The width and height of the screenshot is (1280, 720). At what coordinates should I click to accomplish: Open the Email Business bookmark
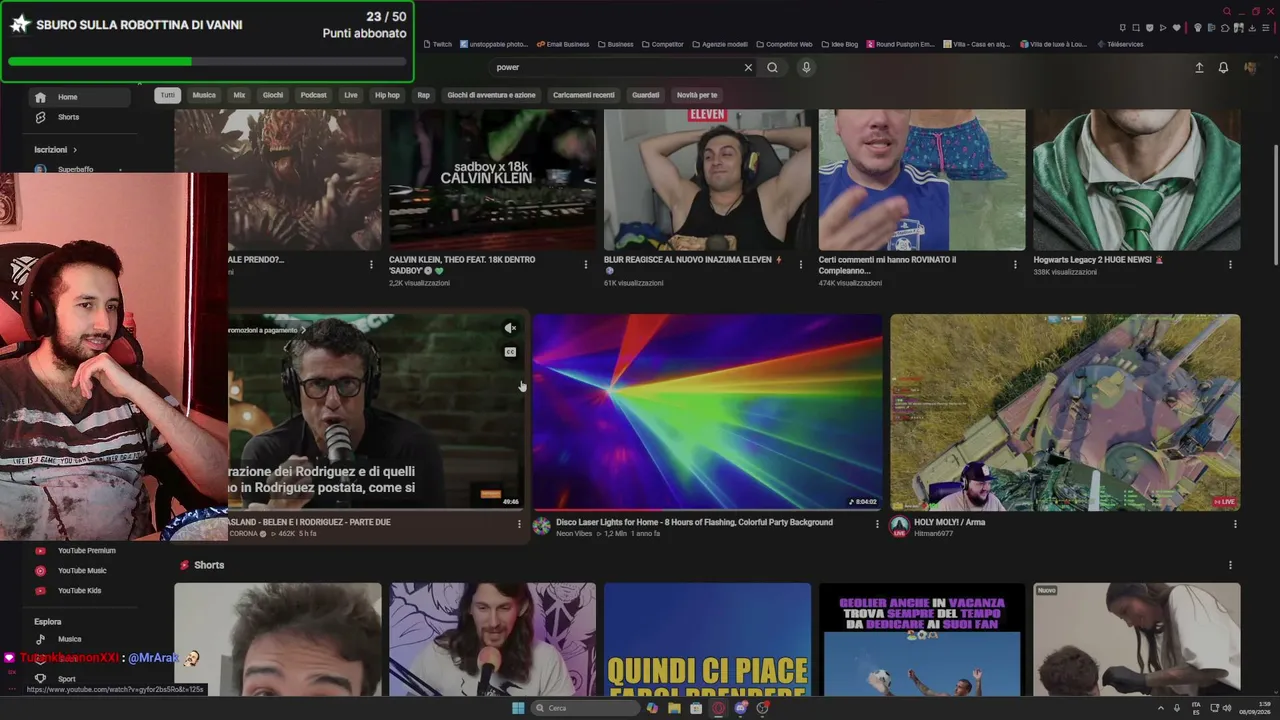pyautogui.click(x=563, y=44)
